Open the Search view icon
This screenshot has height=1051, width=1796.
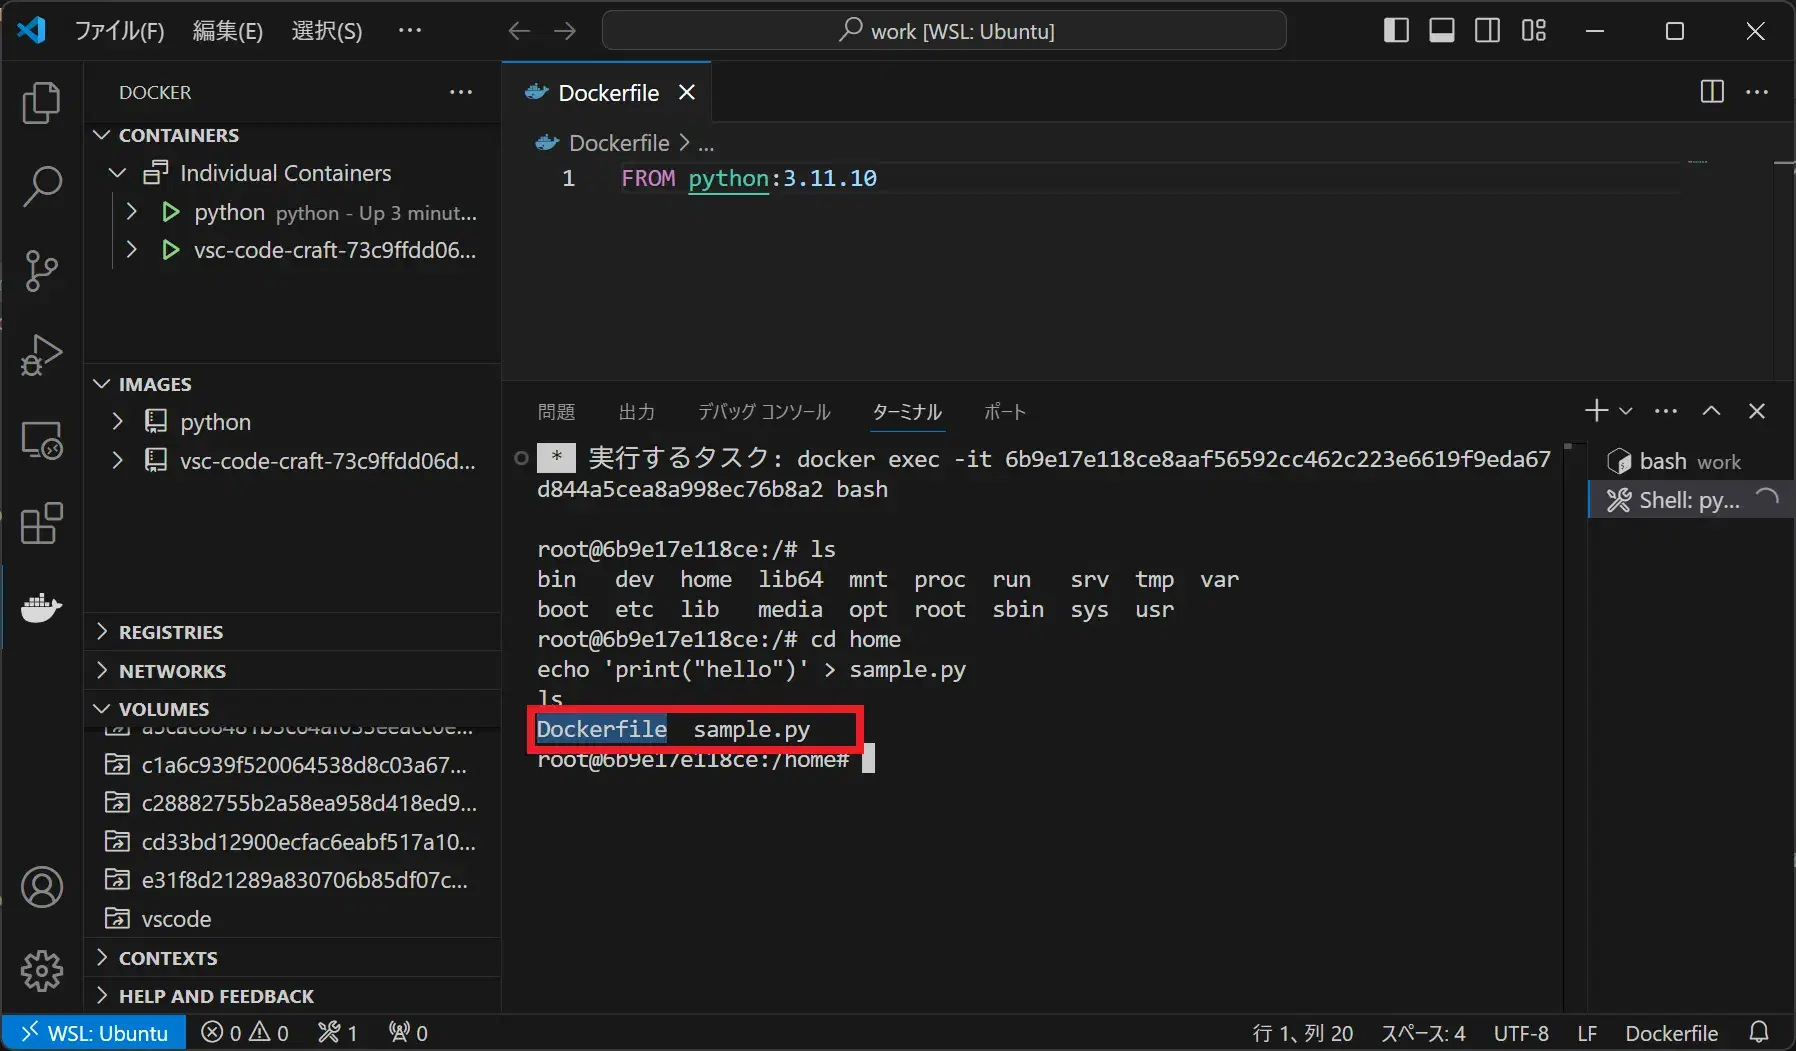(x=41, y=187)
